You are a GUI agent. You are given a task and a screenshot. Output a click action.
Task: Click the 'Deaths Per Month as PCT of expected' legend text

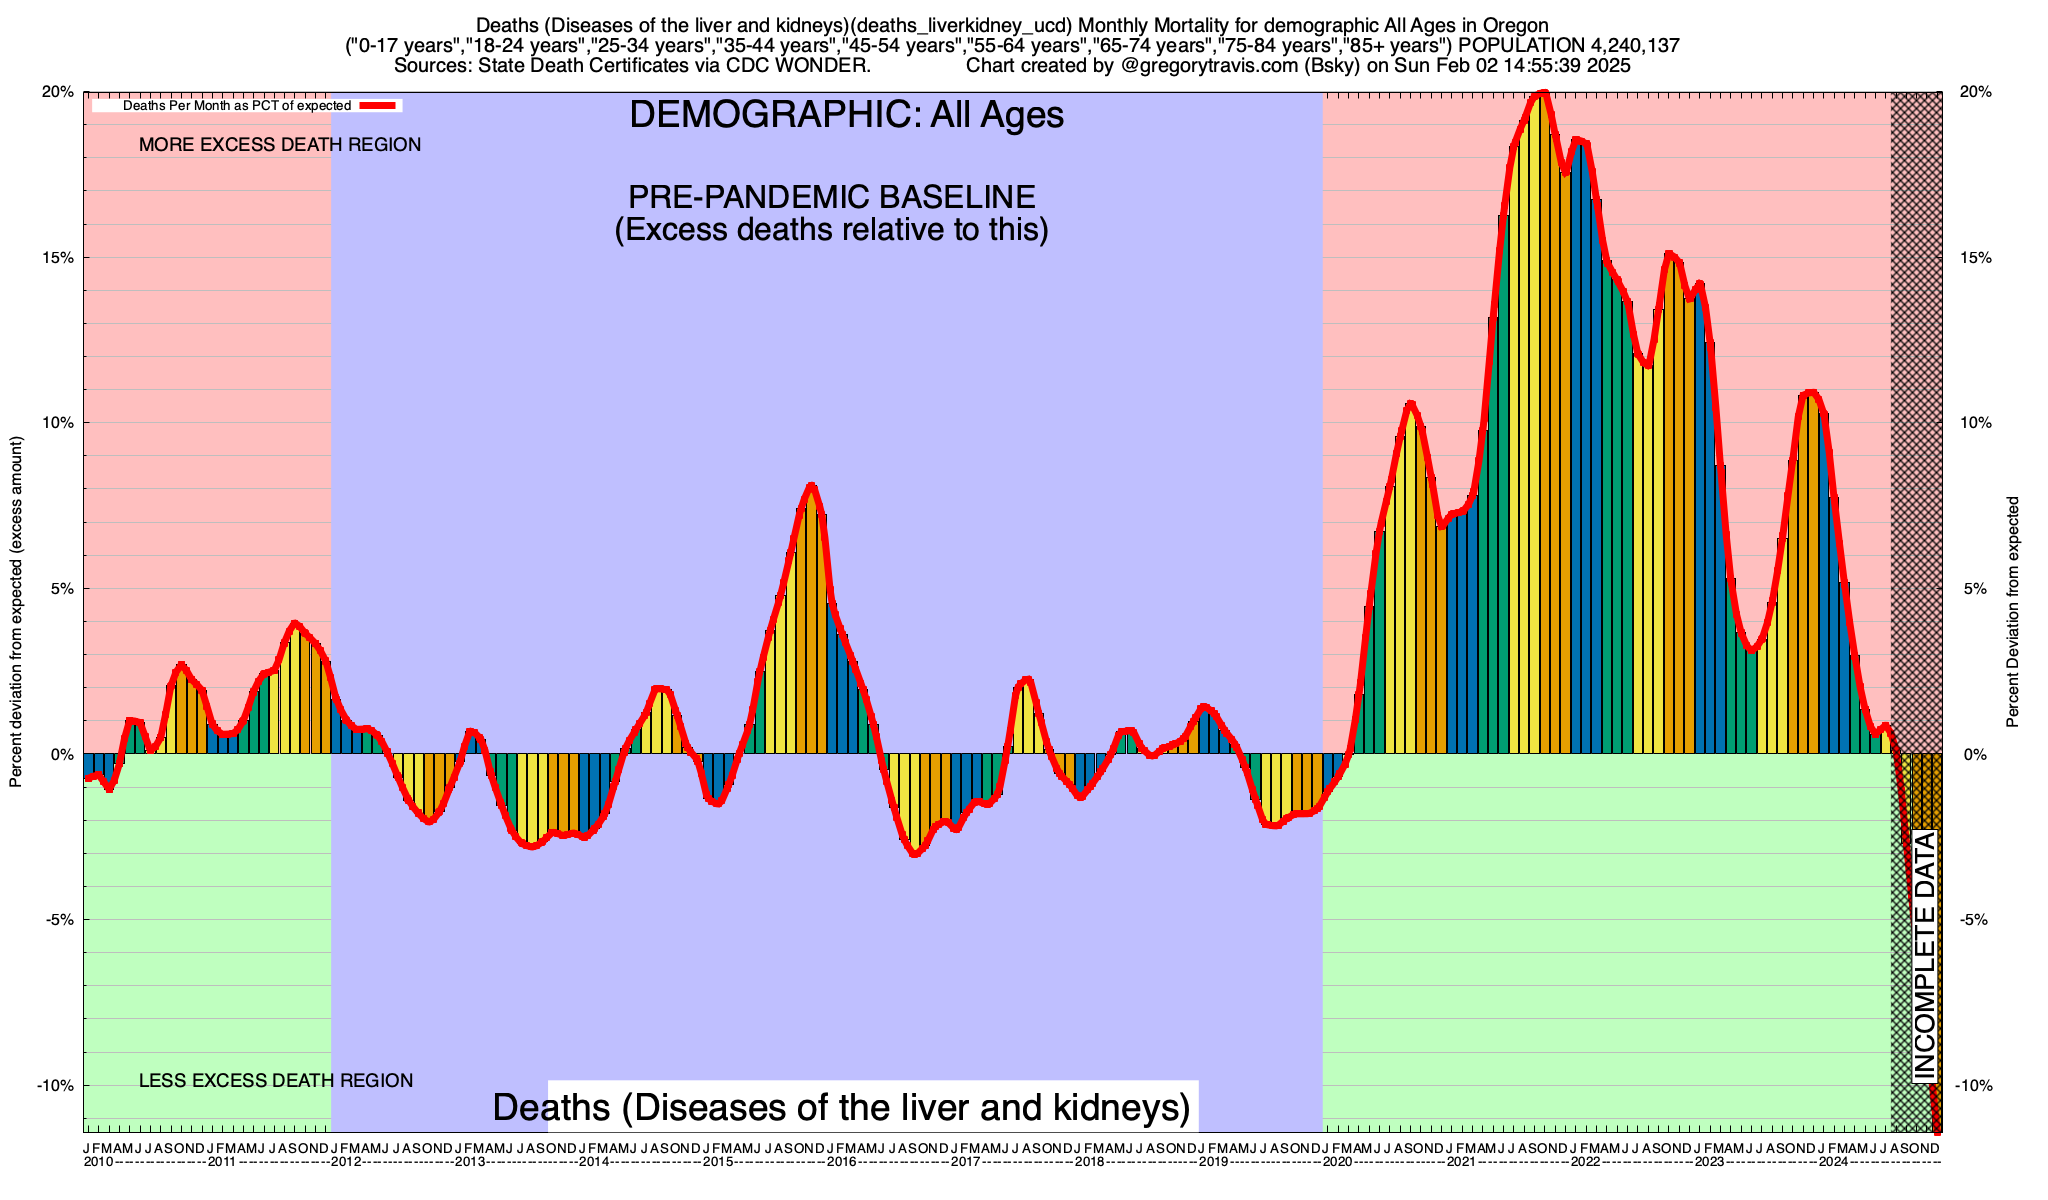click(x=236, y=105)
